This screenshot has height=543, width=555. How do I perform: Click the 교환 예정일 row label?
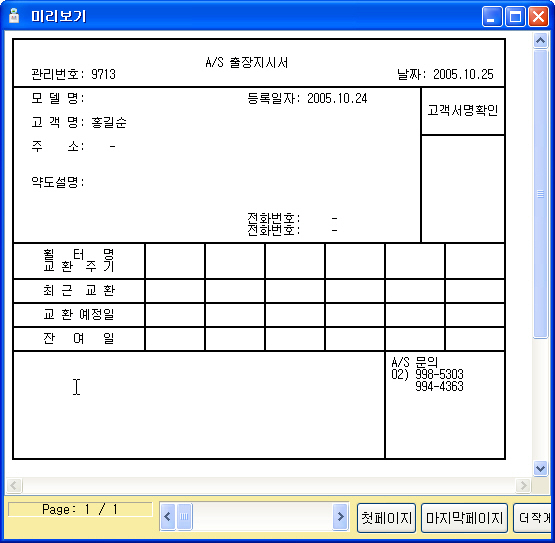point(79,314)
